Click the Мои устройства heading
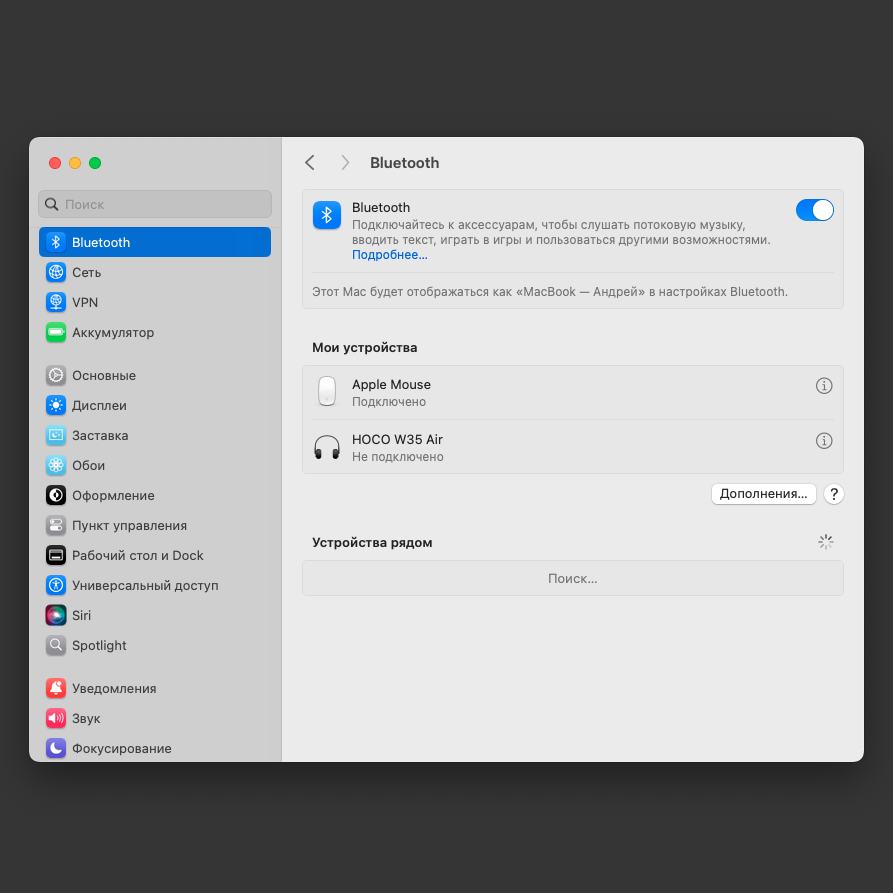Image resolution: width=893 pixels, height=893 pixels. click(364, 347)
